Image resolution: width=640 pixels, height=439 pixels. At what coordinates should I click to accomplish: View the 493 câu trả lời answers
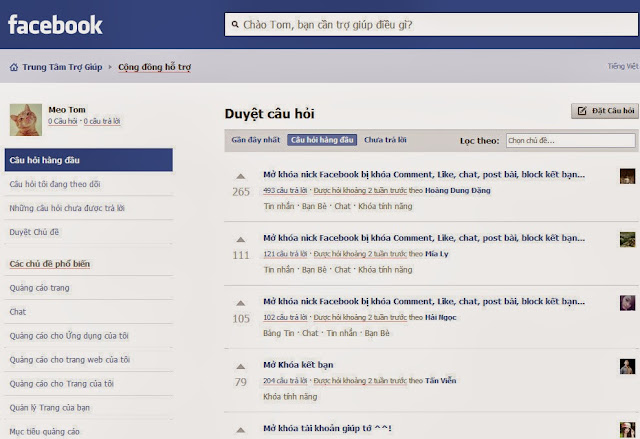[285, 191]
